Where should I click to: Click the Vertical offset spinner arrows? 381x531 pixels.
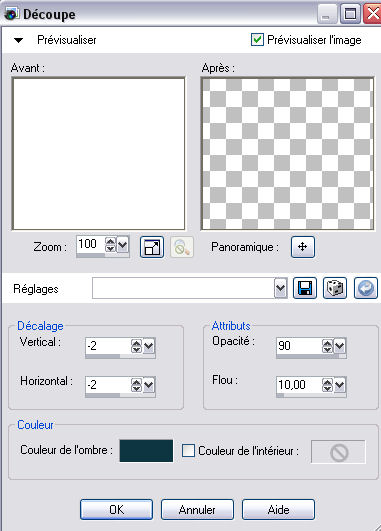[x=136, y=346]
